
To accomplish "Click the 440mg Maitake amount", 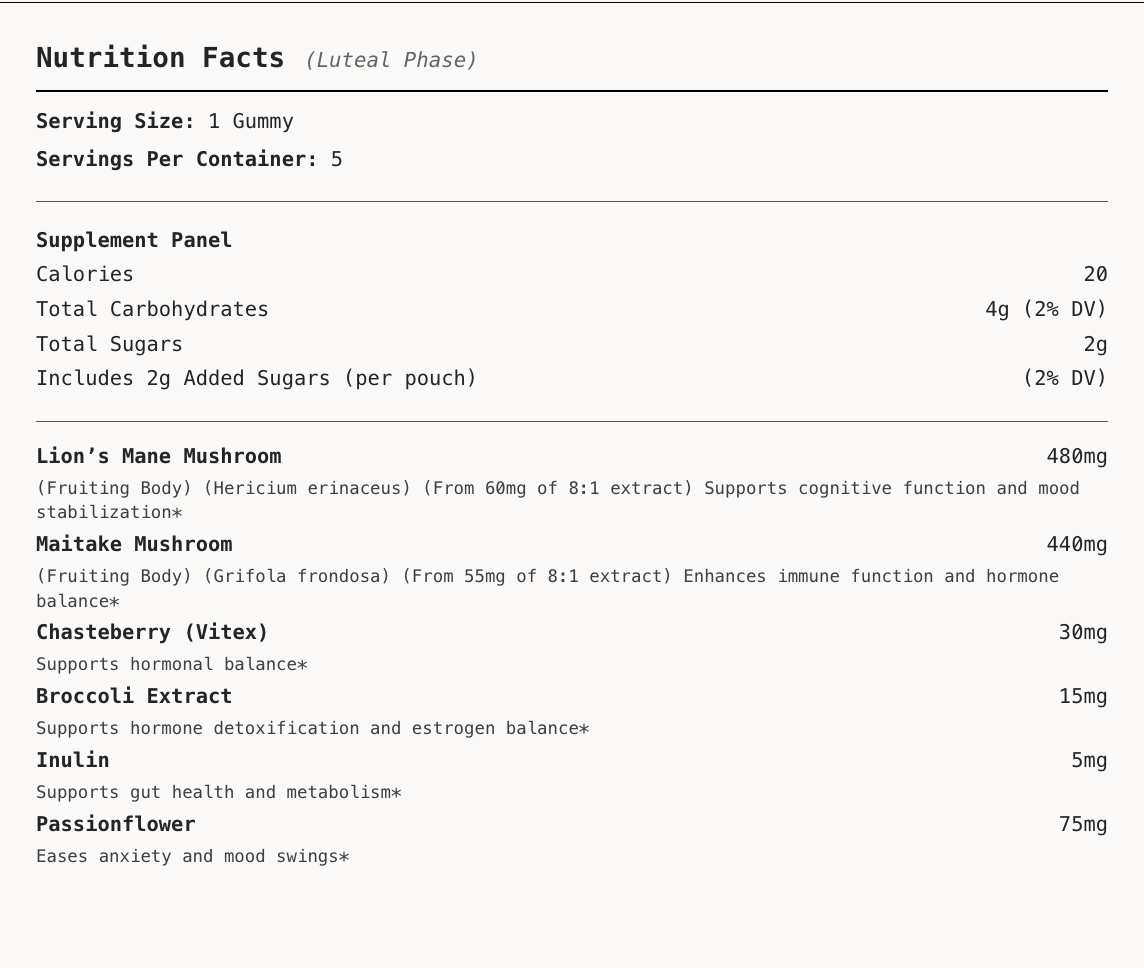I will [1077, 544].
